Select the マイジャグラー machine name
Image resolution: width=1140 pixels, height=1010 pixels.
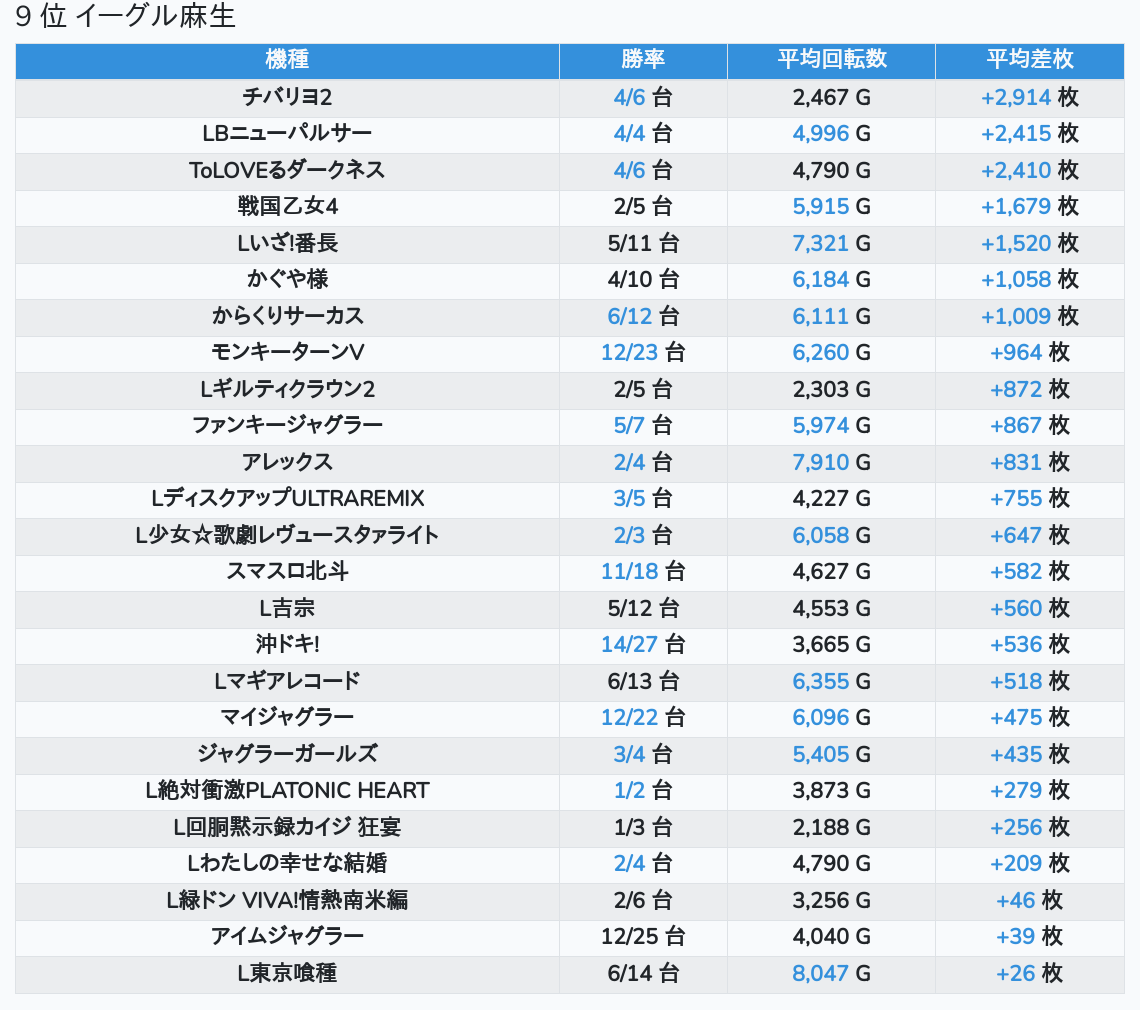[x=287, y=718]
